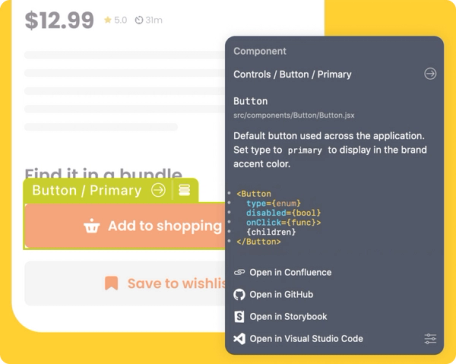Open in Visual Studio Code
The height and width of the screenshot is (364, 456).
[306, 339]
